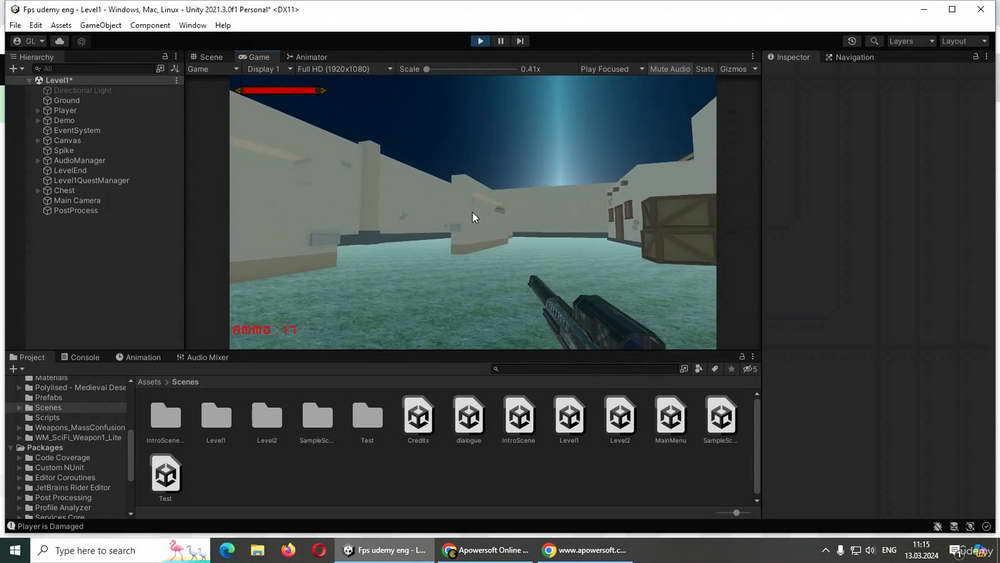Select Main Camera in the Hierarchy
Viewport: 1000px width, 563px height.
click(x=77, y=200)
